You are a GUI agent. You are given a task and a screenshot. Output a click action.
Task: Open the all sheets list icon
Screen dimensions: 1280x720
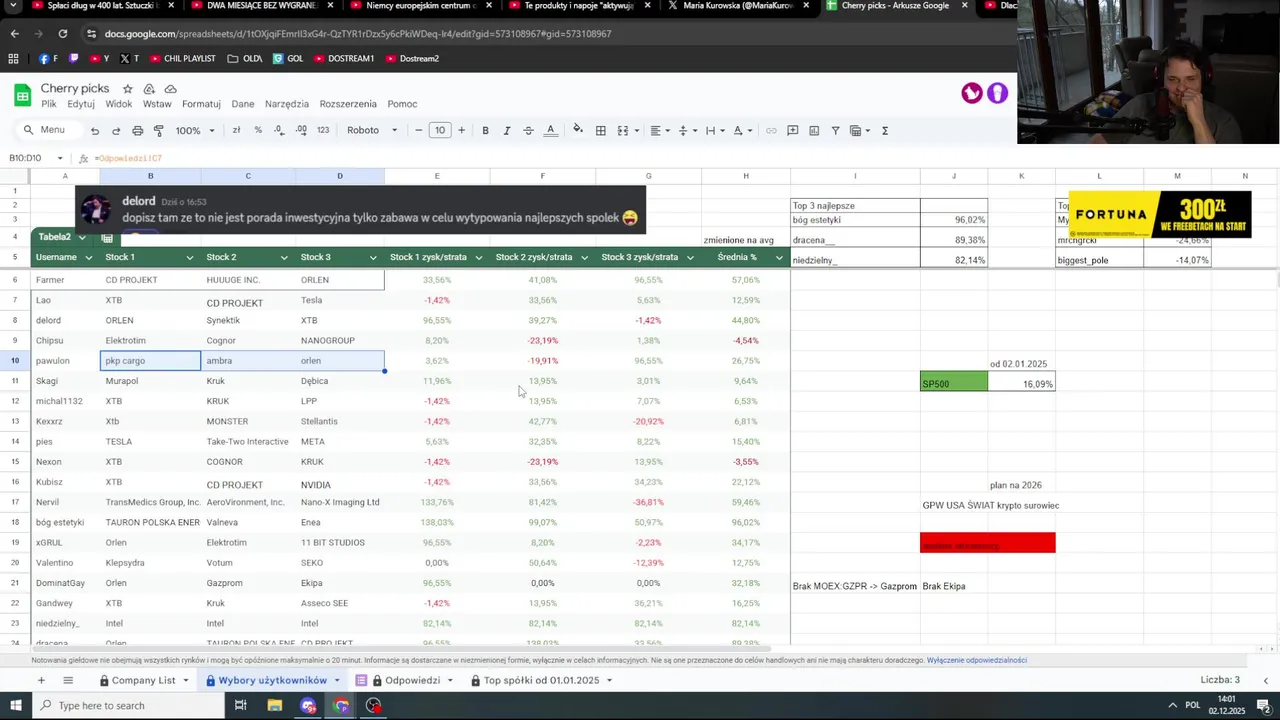(x=68, y=680)
